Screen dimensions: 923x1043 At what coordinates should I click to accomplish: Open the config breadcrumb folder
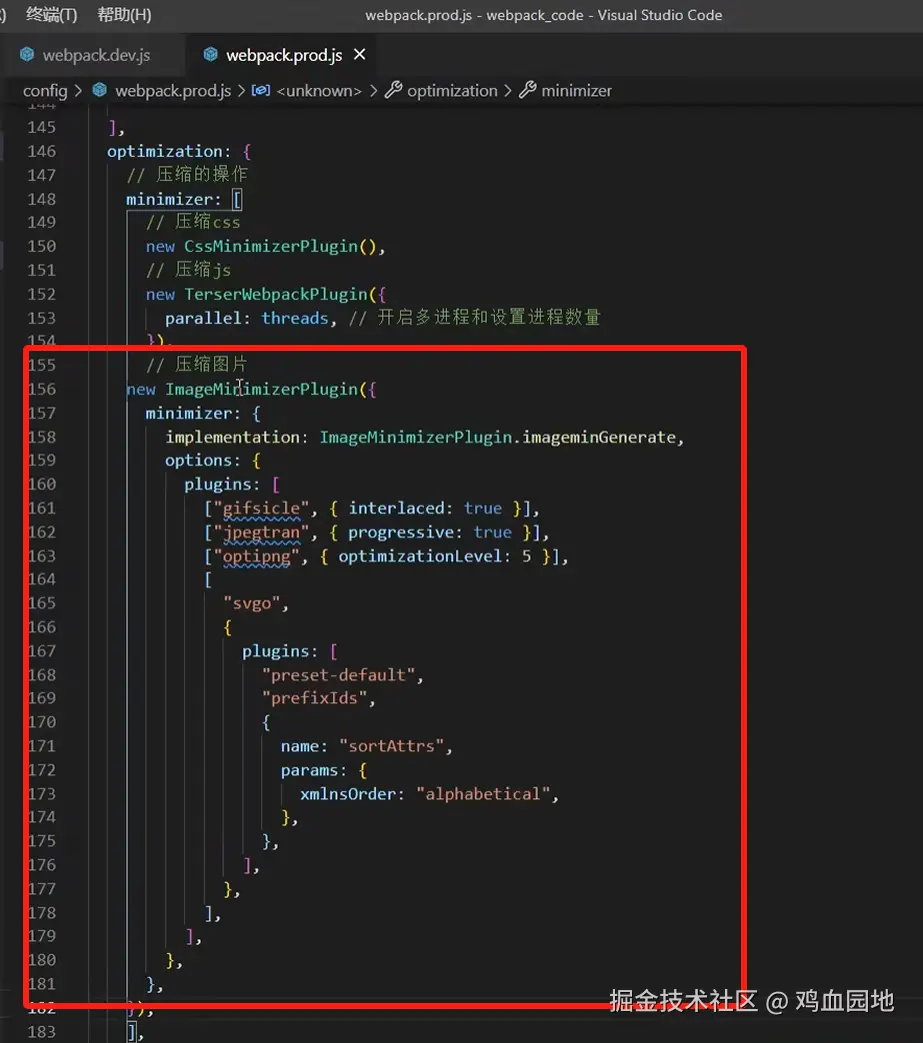click(45, 90)
